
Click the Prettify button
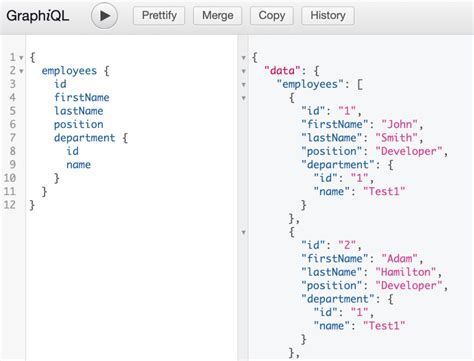coord(159,15)
